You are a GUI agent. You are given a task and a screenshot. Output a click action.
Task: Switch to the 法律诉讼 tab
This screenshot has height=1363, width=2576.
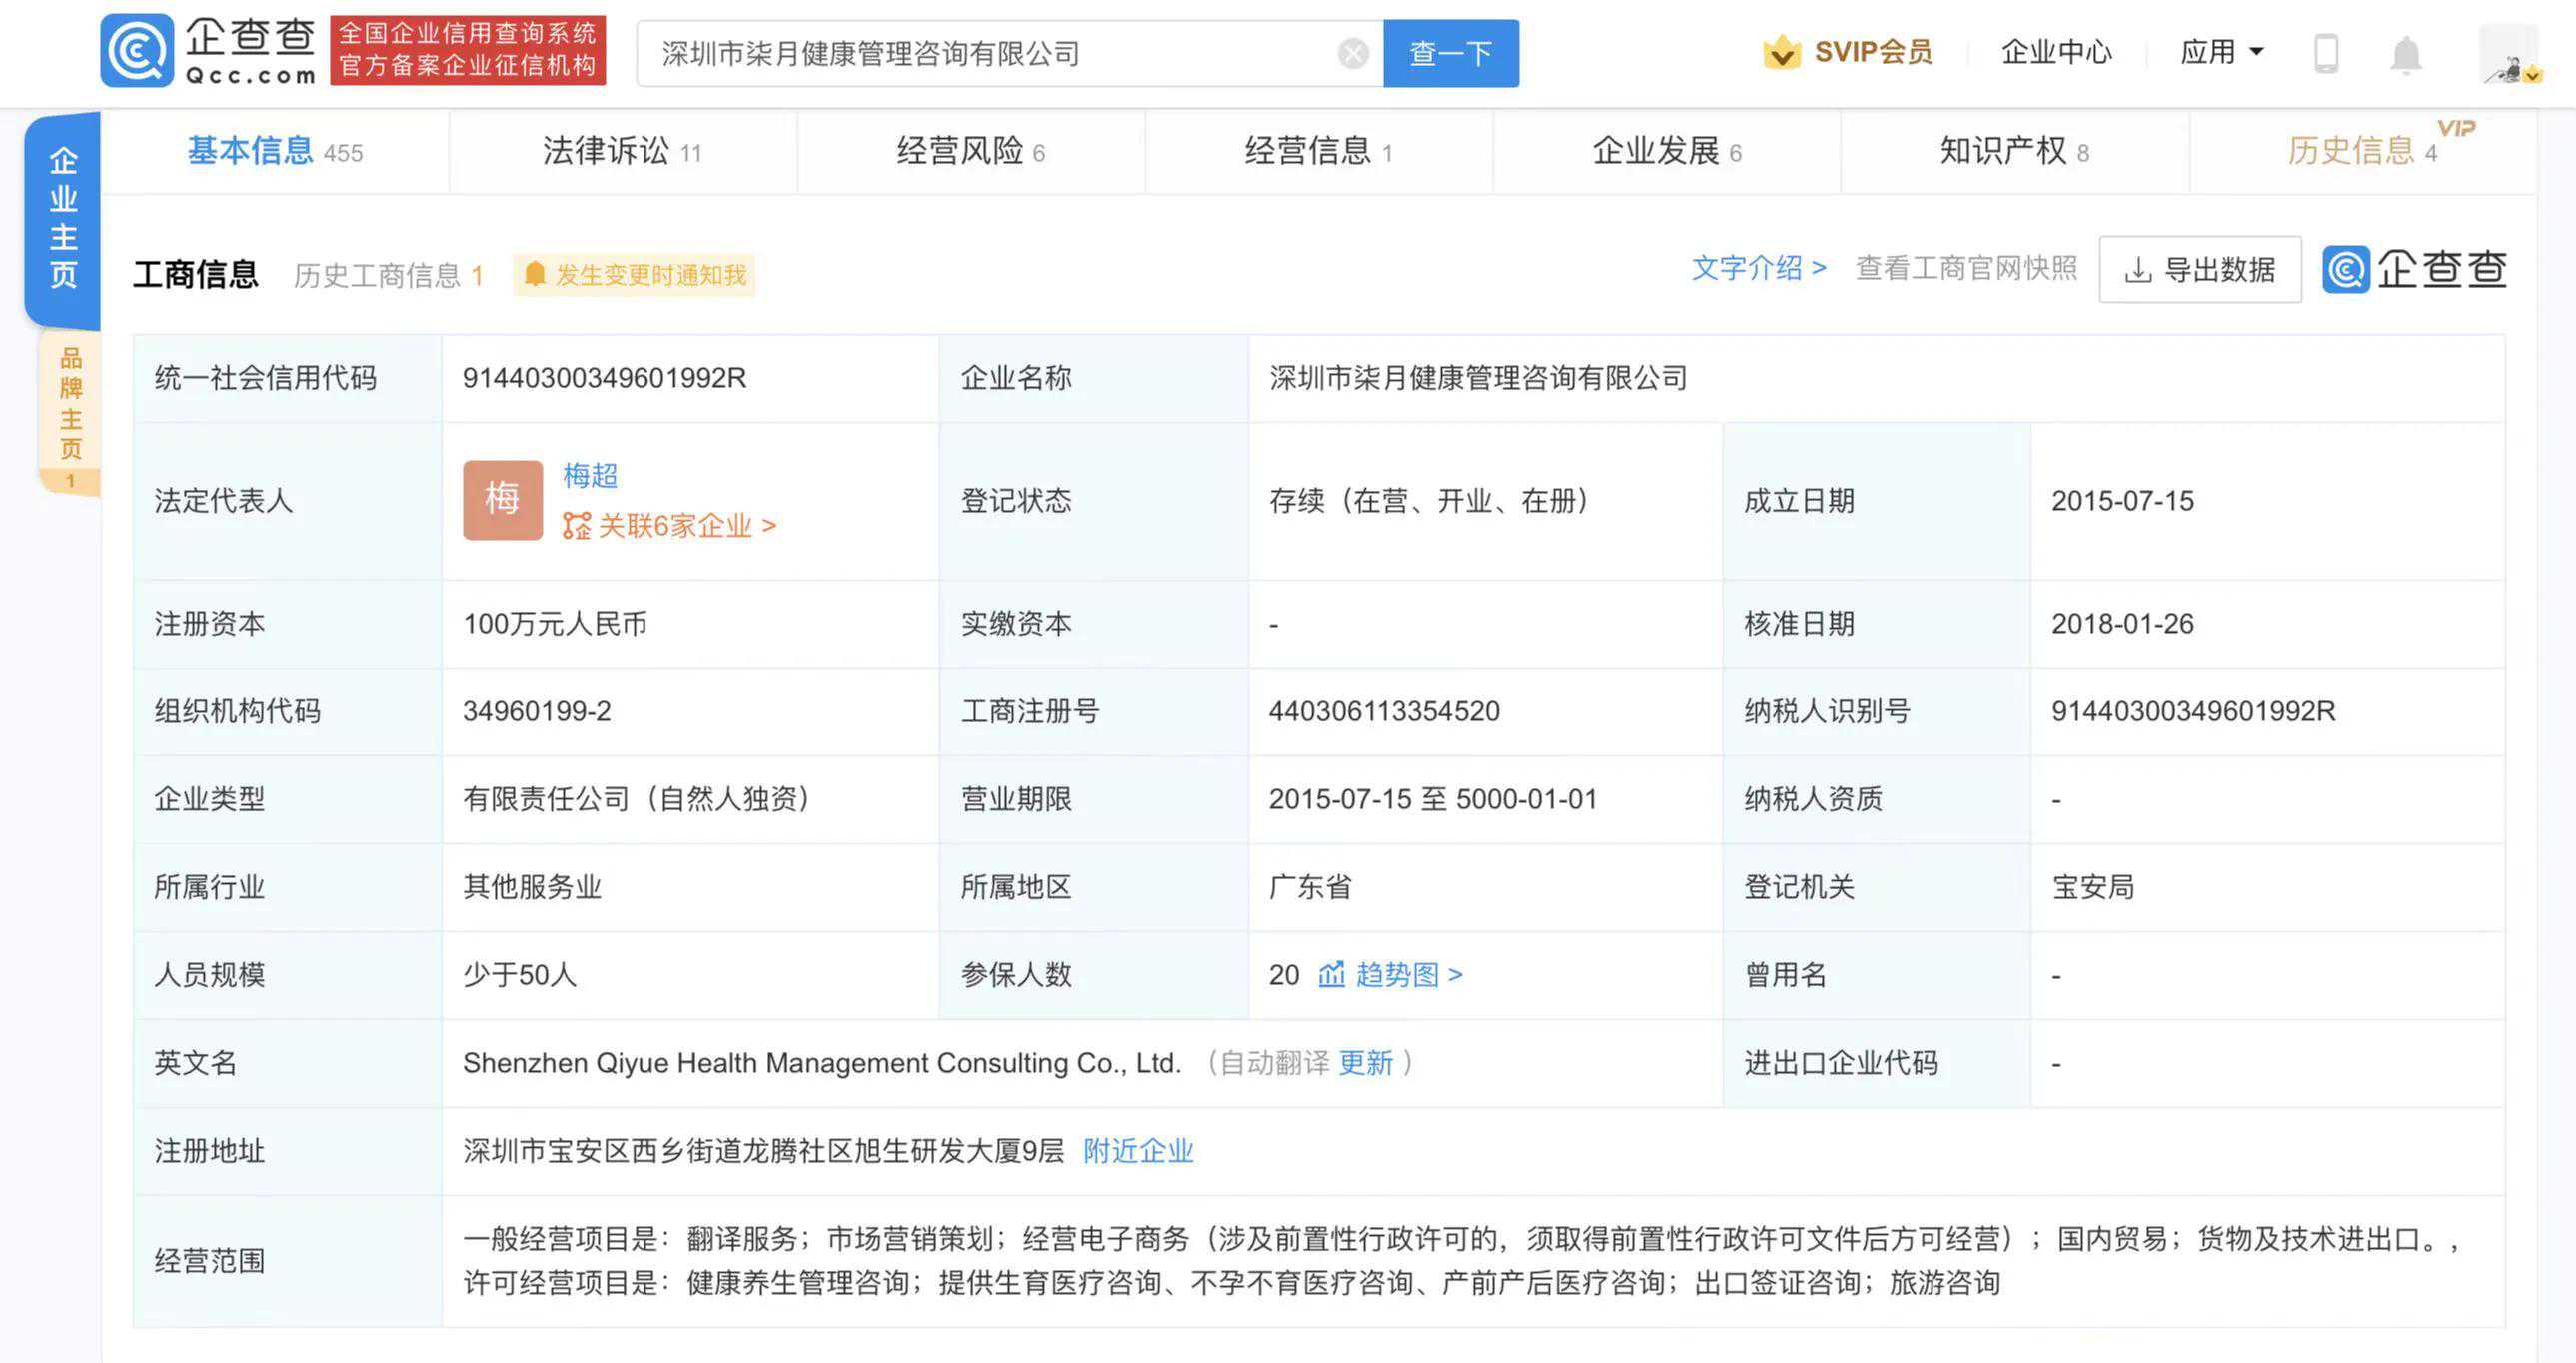pyautogui.click(x=621, y=151)
